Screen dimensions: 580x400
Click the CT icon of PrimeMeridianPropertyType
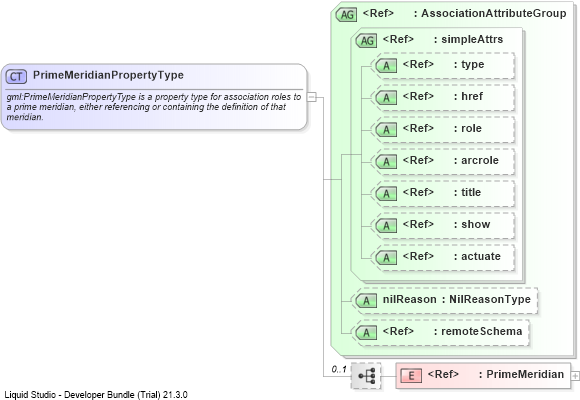16,77
